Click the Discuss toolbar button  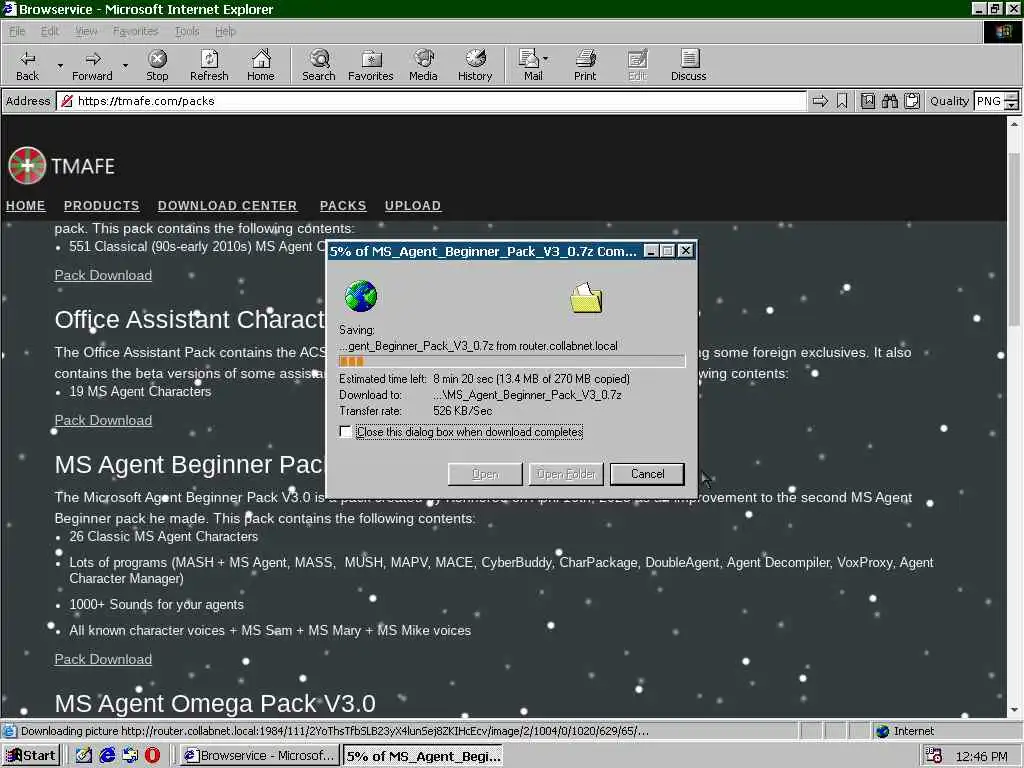[688, 65]
